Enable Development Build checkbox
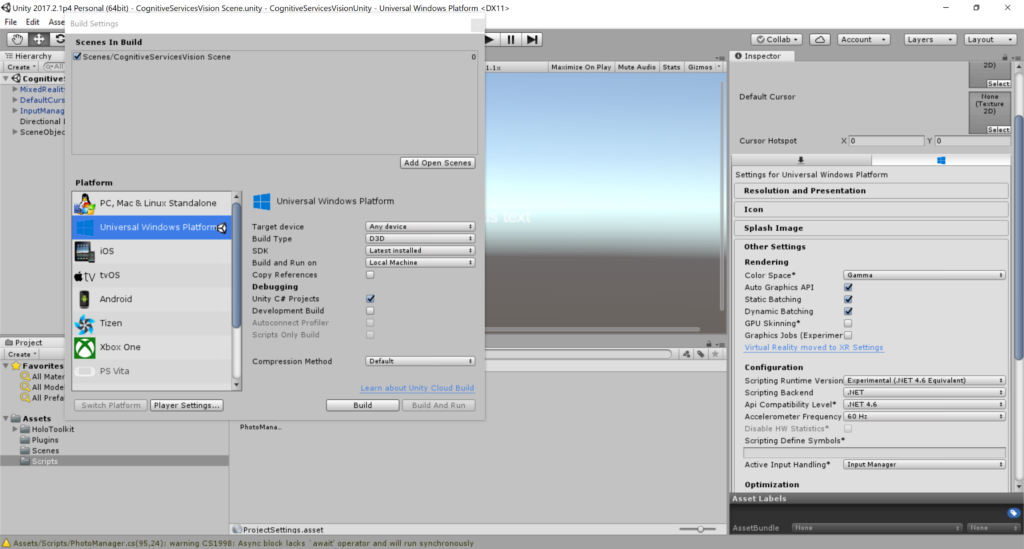 (370, 311)
